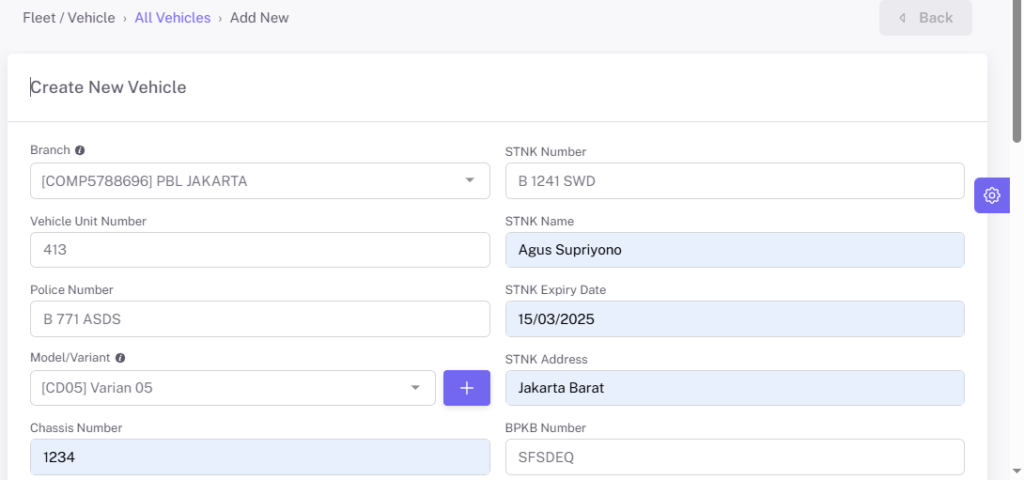Click the page vertical scrollbar down arrow

coord(1017,470)
